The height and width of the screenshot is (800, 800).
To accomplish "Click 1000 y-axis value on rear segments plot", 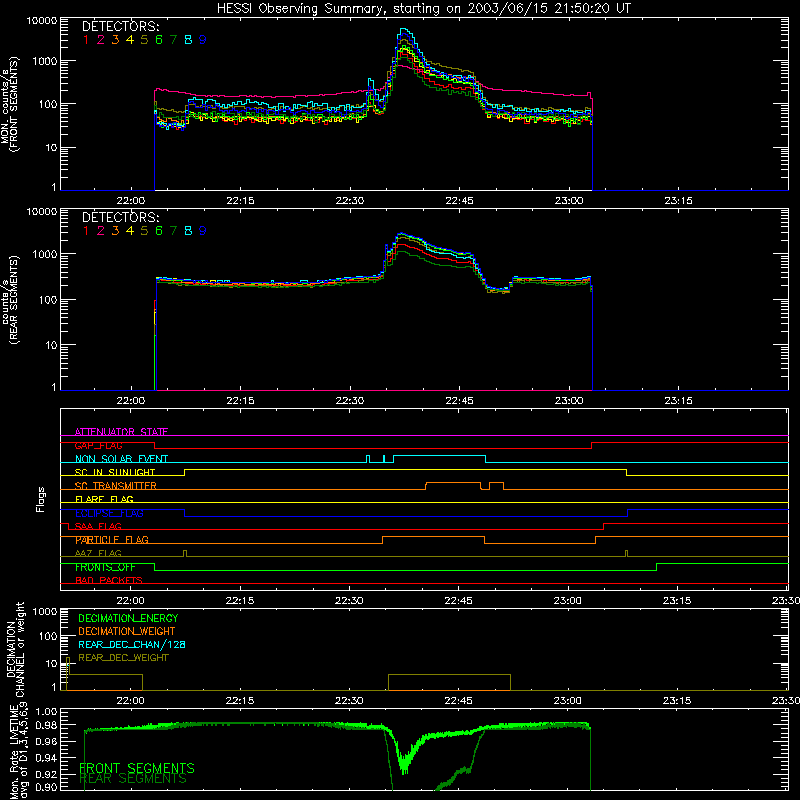I will pos(45,254).
